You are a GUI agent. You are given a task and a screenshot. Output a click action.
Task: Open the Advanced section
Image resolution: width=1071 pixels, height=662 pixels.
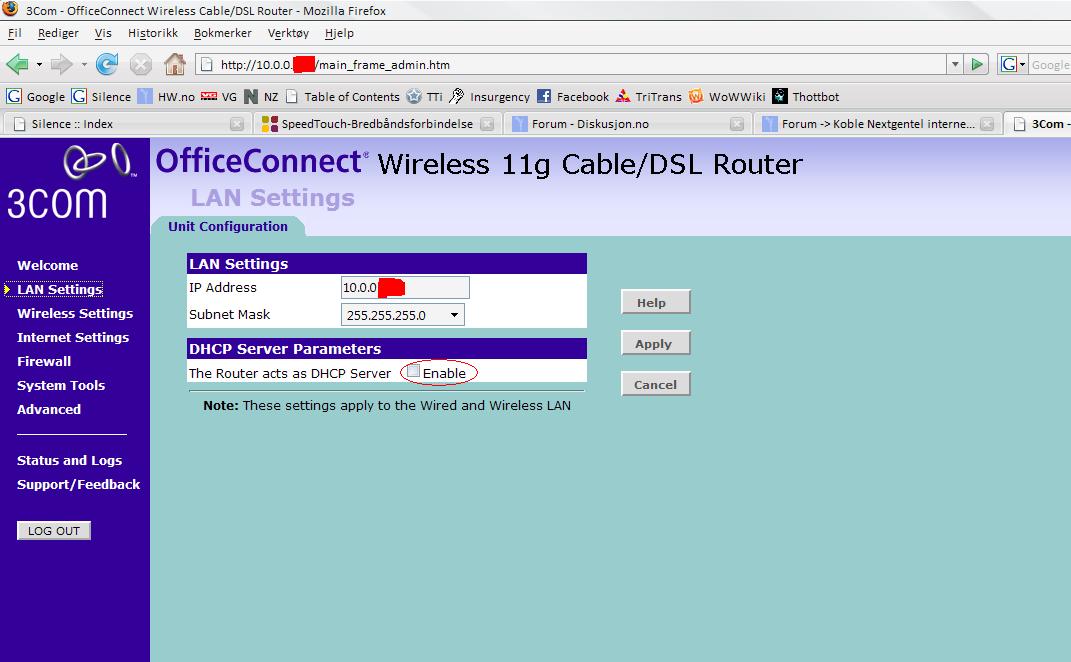click(48, 409)
